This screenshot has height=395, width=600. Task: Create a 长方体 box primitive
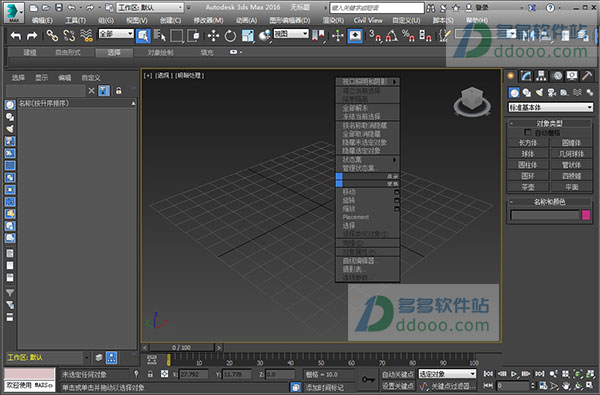(528, 143)
